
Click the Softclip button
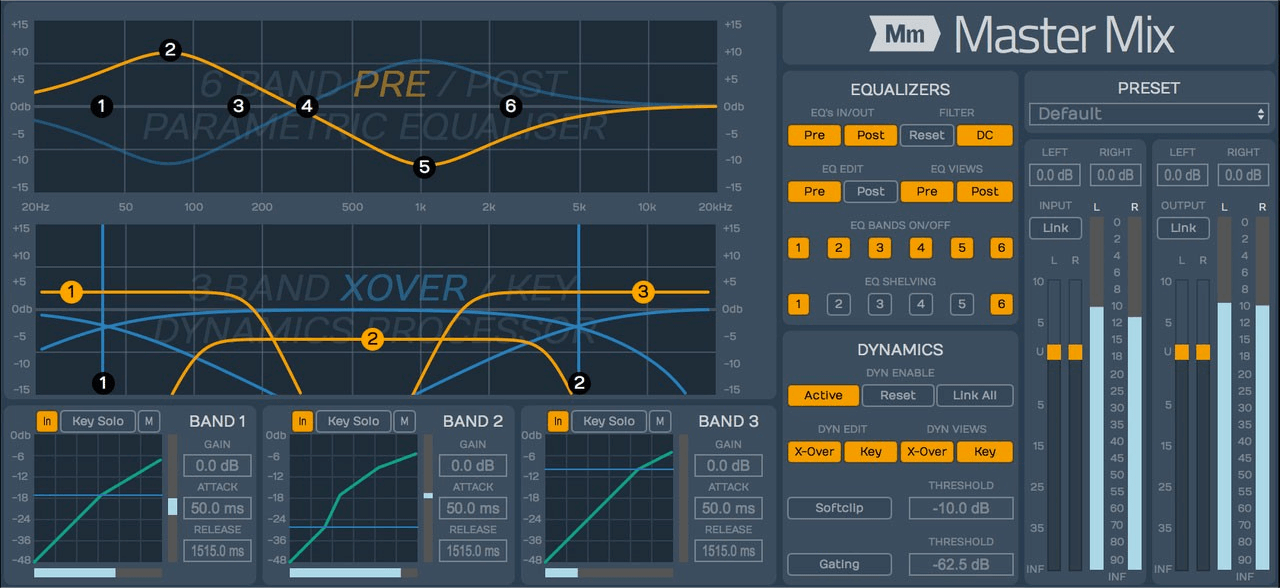pyautogui.click(x=839, y=508)
